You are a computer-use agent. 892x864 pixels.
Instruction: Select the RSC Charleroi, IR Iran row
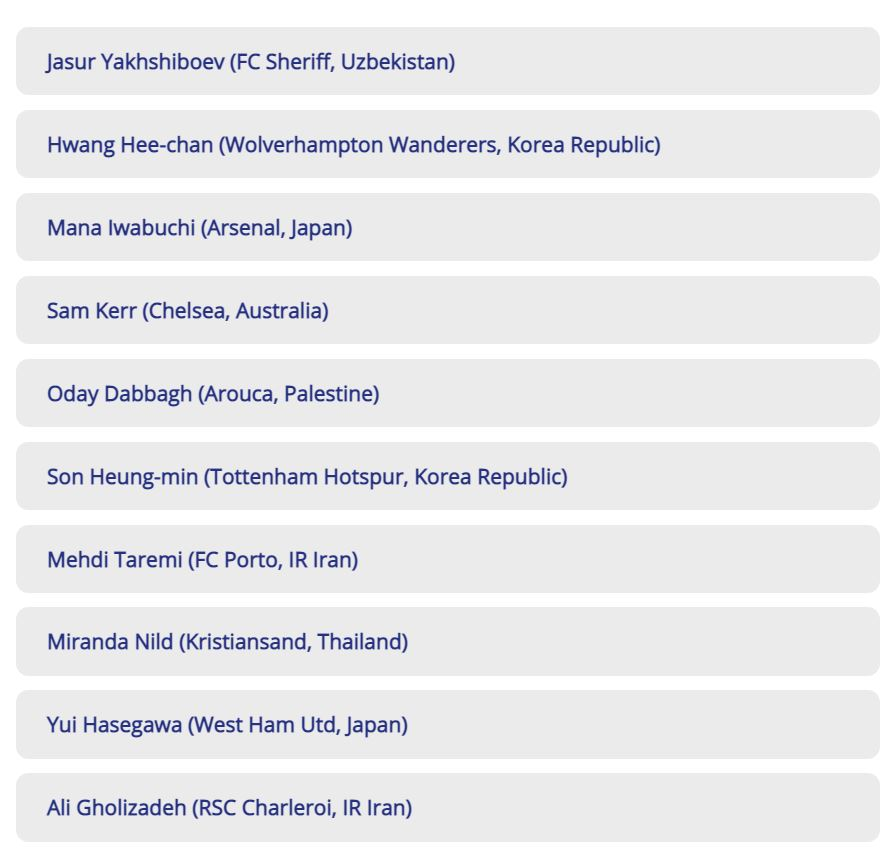[x=446, y=808]
